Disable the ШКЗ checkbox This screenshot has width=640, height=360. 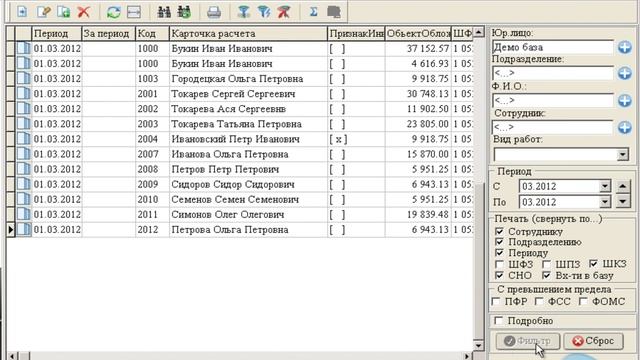[x=593, y=264]
